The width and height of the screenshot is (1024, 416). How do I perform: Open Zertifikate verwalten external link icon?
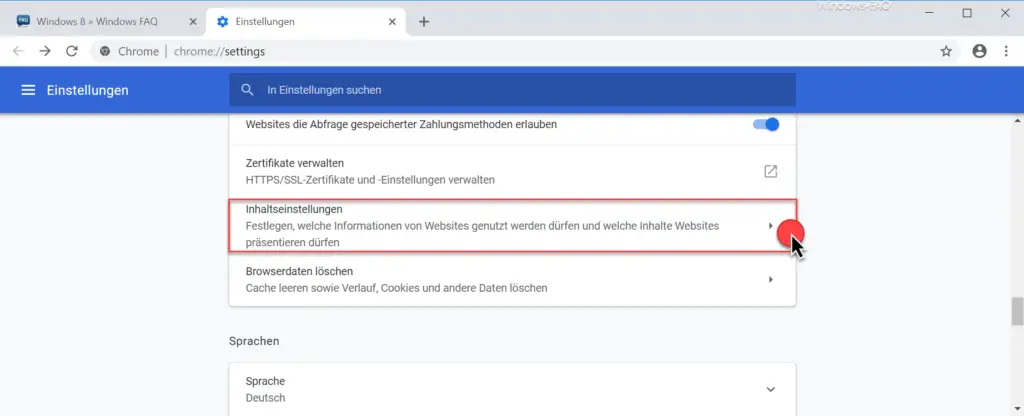click(771, 171)
